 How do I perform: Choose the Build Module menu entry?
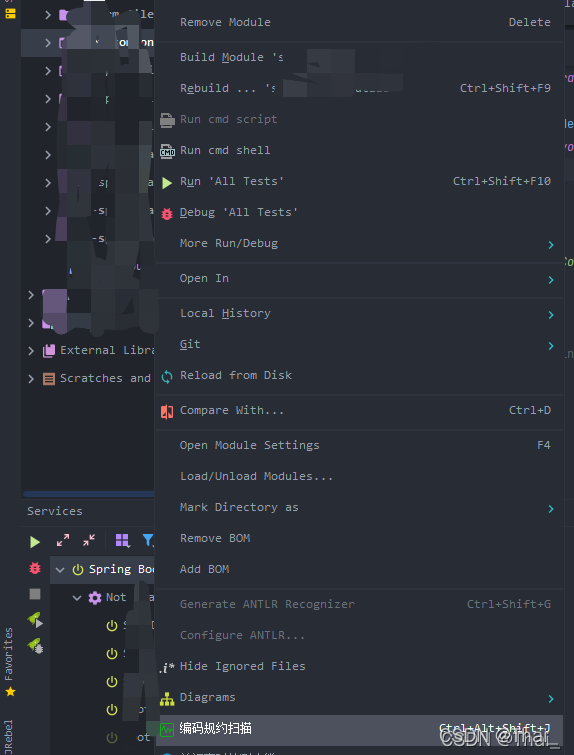point(359,57)
